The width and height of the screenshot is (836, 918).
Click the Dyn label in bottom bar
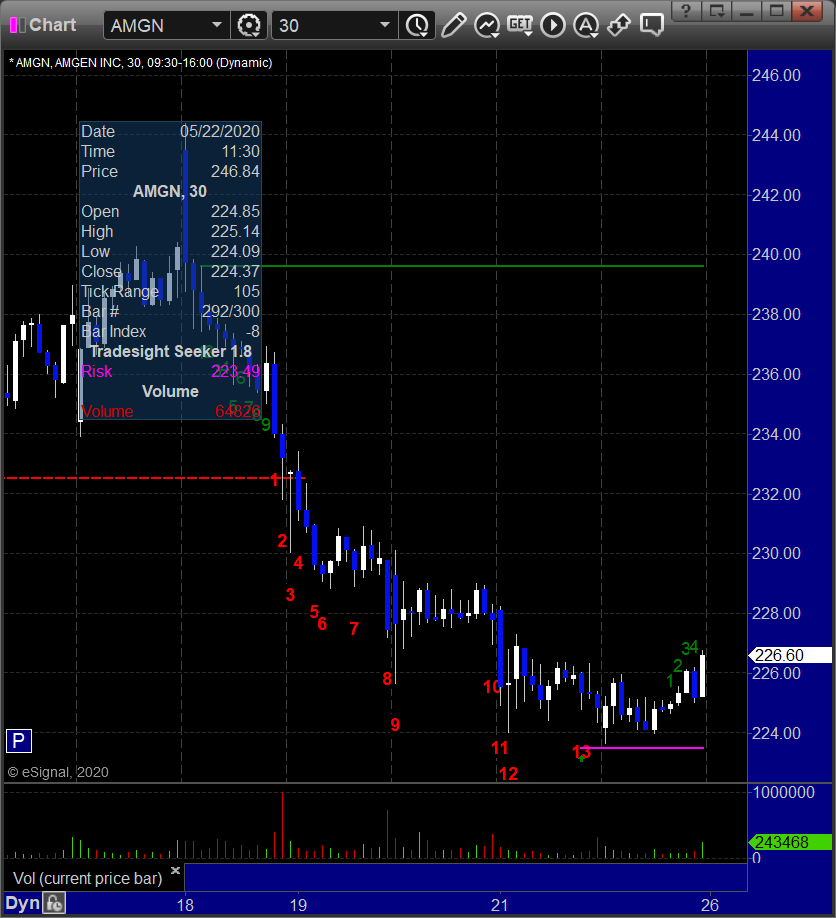22,903
